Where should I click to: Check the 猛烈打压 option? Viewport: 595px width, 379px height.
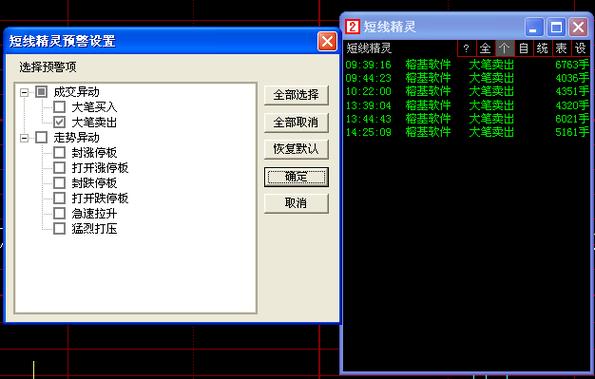59,228
